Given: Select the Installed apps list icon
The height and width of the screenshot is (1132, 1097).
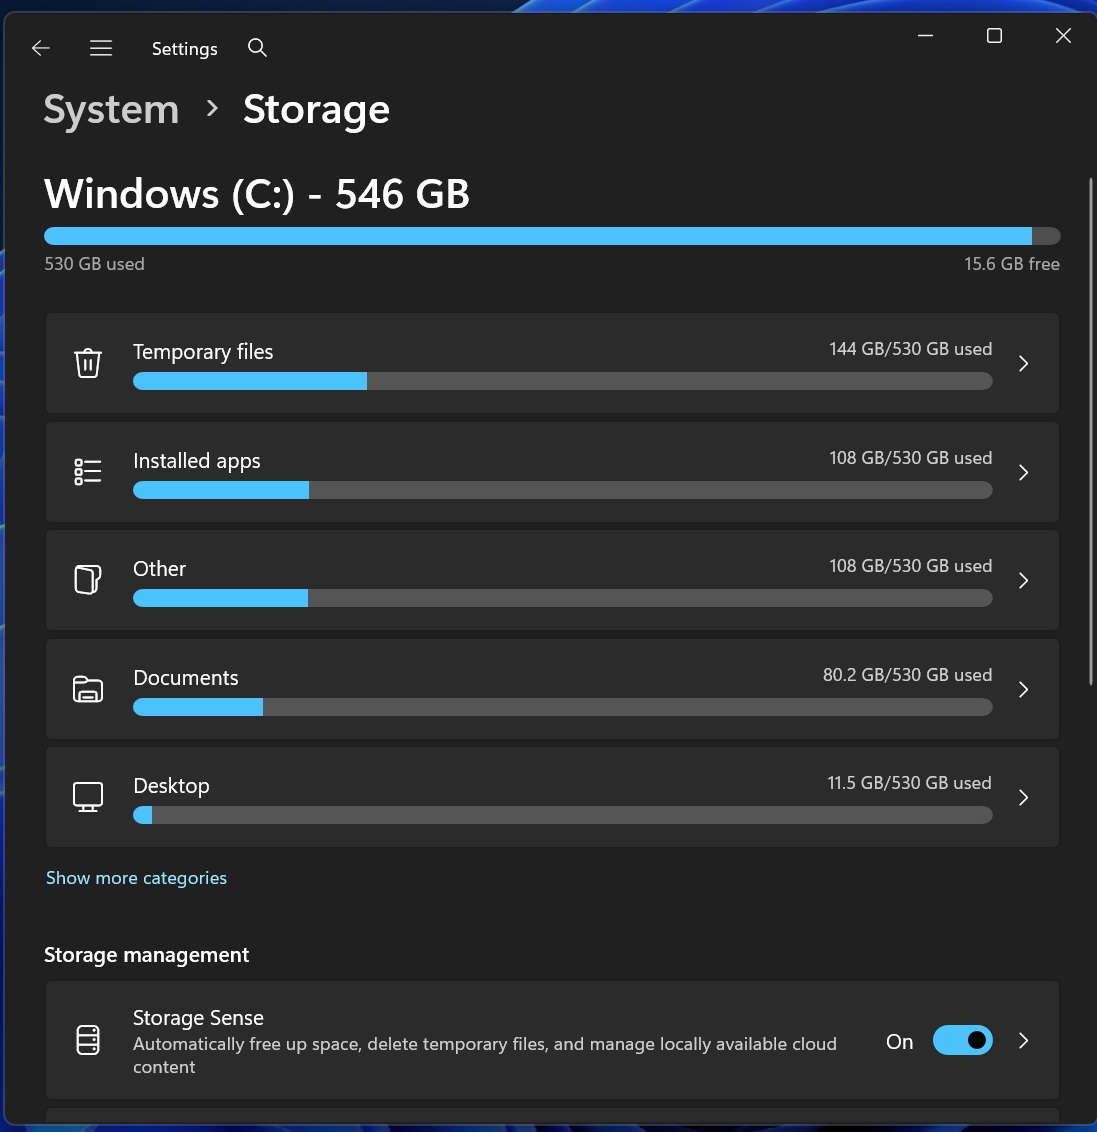Looking at the screenshot, I should pyautogui.click(x=88, y=471).
